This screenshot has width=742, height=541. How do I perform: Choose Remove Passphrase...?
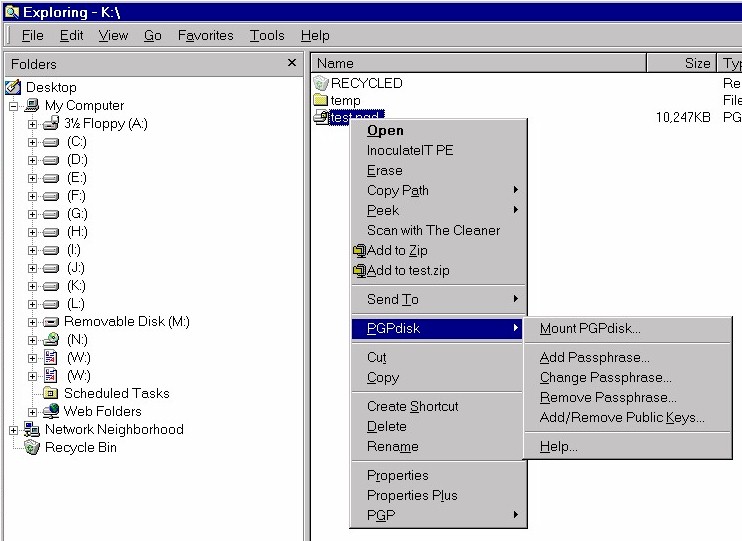tap(627, 397)
